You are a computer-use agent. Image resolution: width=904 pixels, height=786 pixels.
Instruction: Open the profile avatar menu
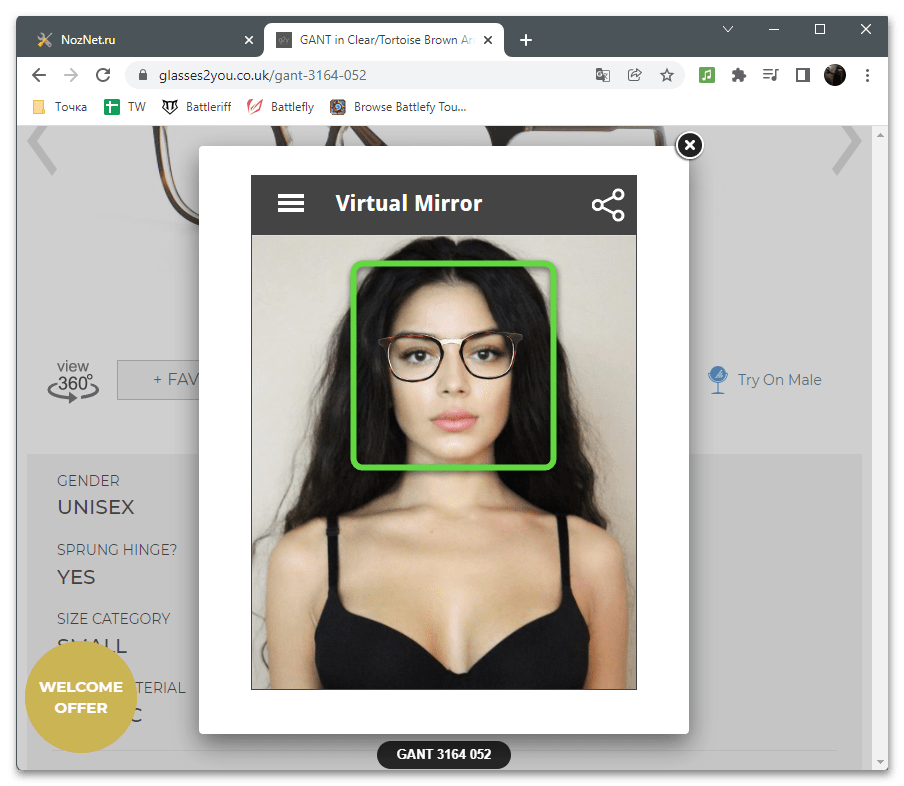tap(835, 75)
